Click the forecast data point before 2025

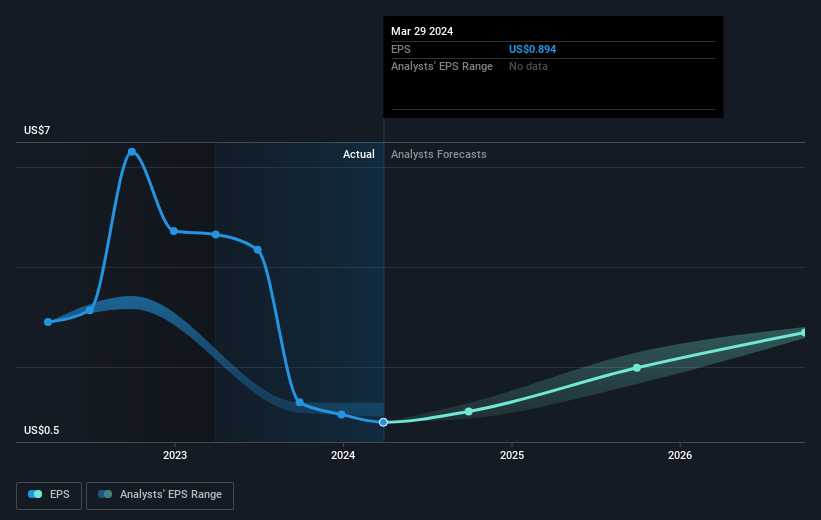click(x=469, y=412)
